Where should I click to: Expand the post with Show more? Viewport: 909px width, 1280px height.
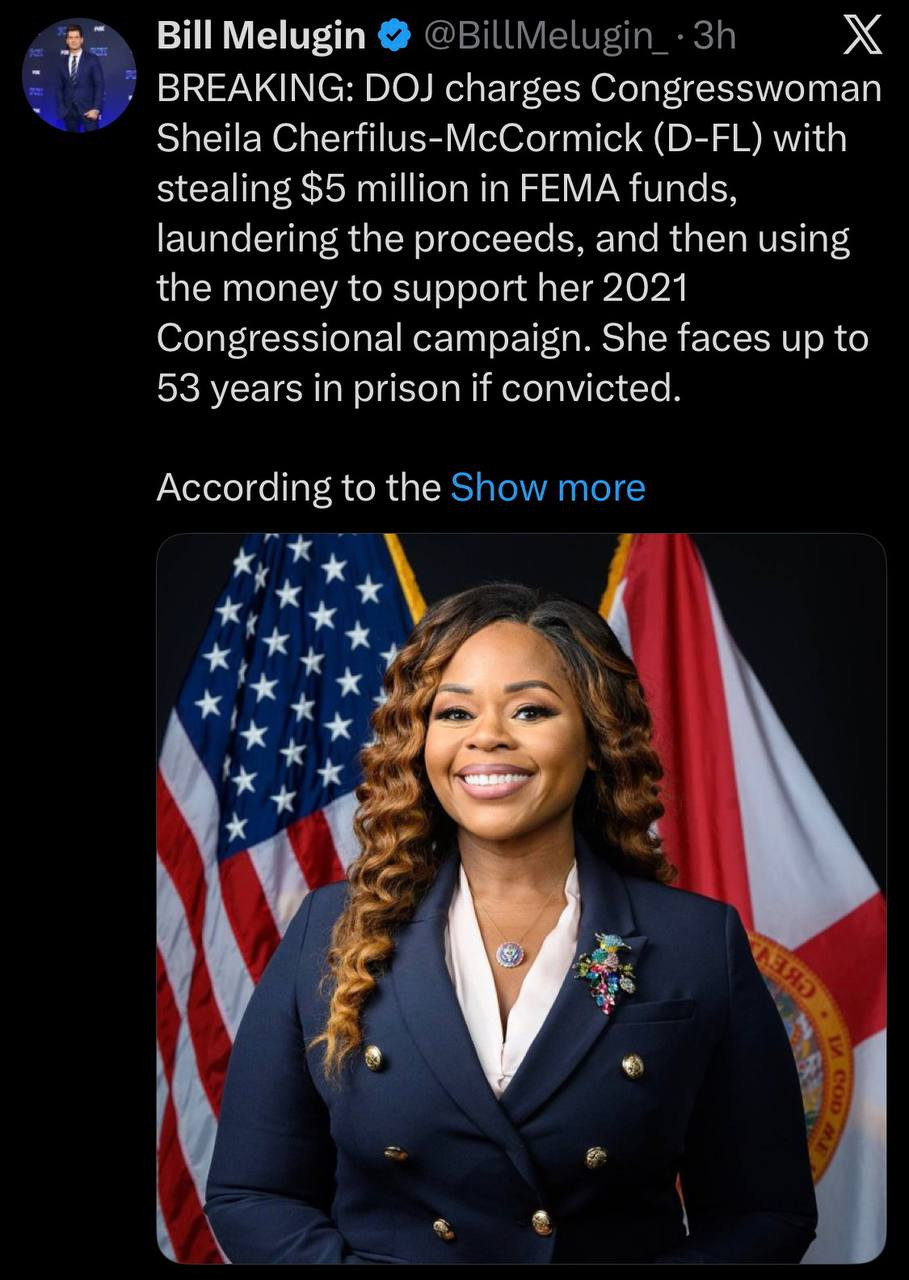tap(548, 488)
